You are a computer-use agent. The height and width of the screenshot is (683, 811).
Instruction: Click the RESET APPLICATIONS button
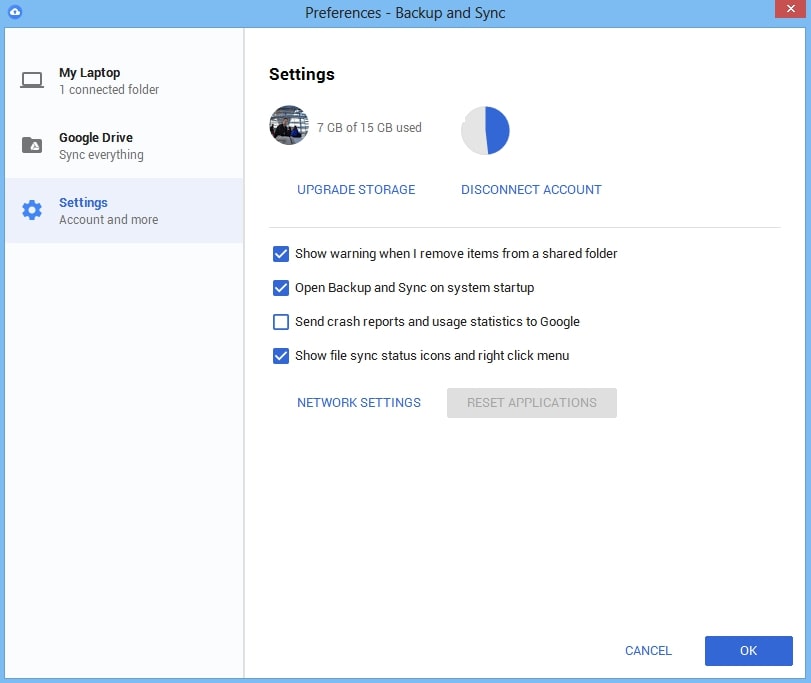[x=531, y=402]
